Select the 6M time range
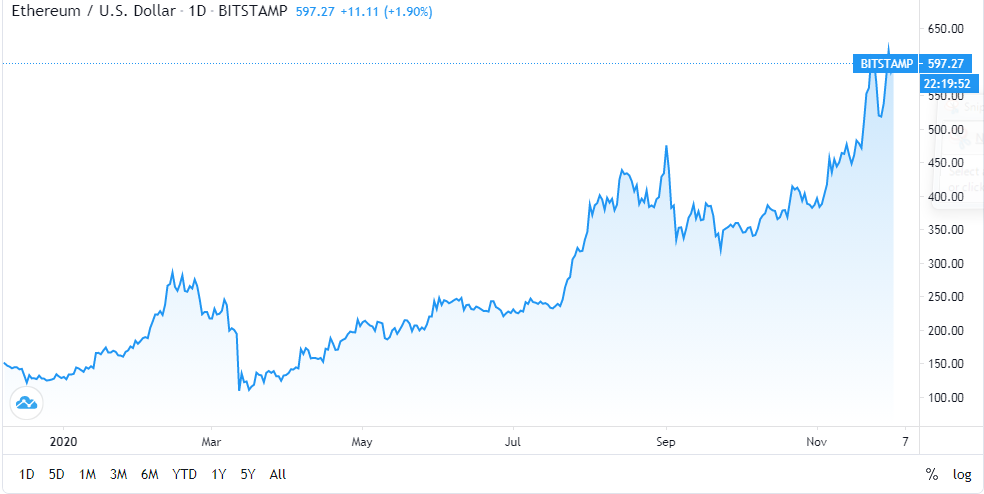 [x=149, y=475]
